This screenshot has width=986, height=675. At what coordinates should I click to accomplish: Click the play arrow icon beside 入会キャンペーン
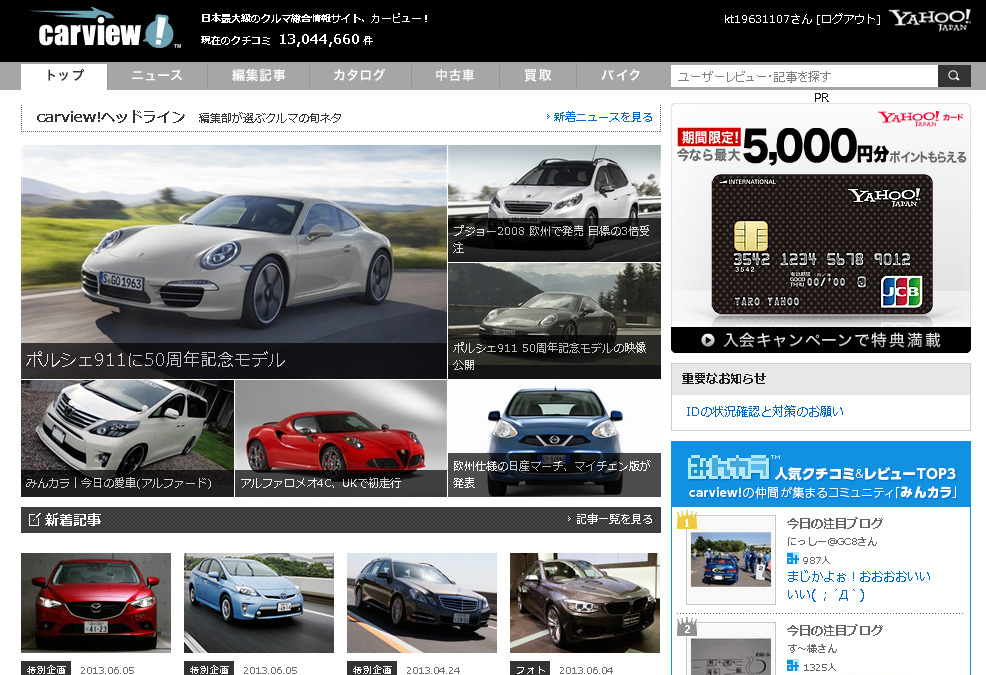pyautogui.click(x=708, y=340)
